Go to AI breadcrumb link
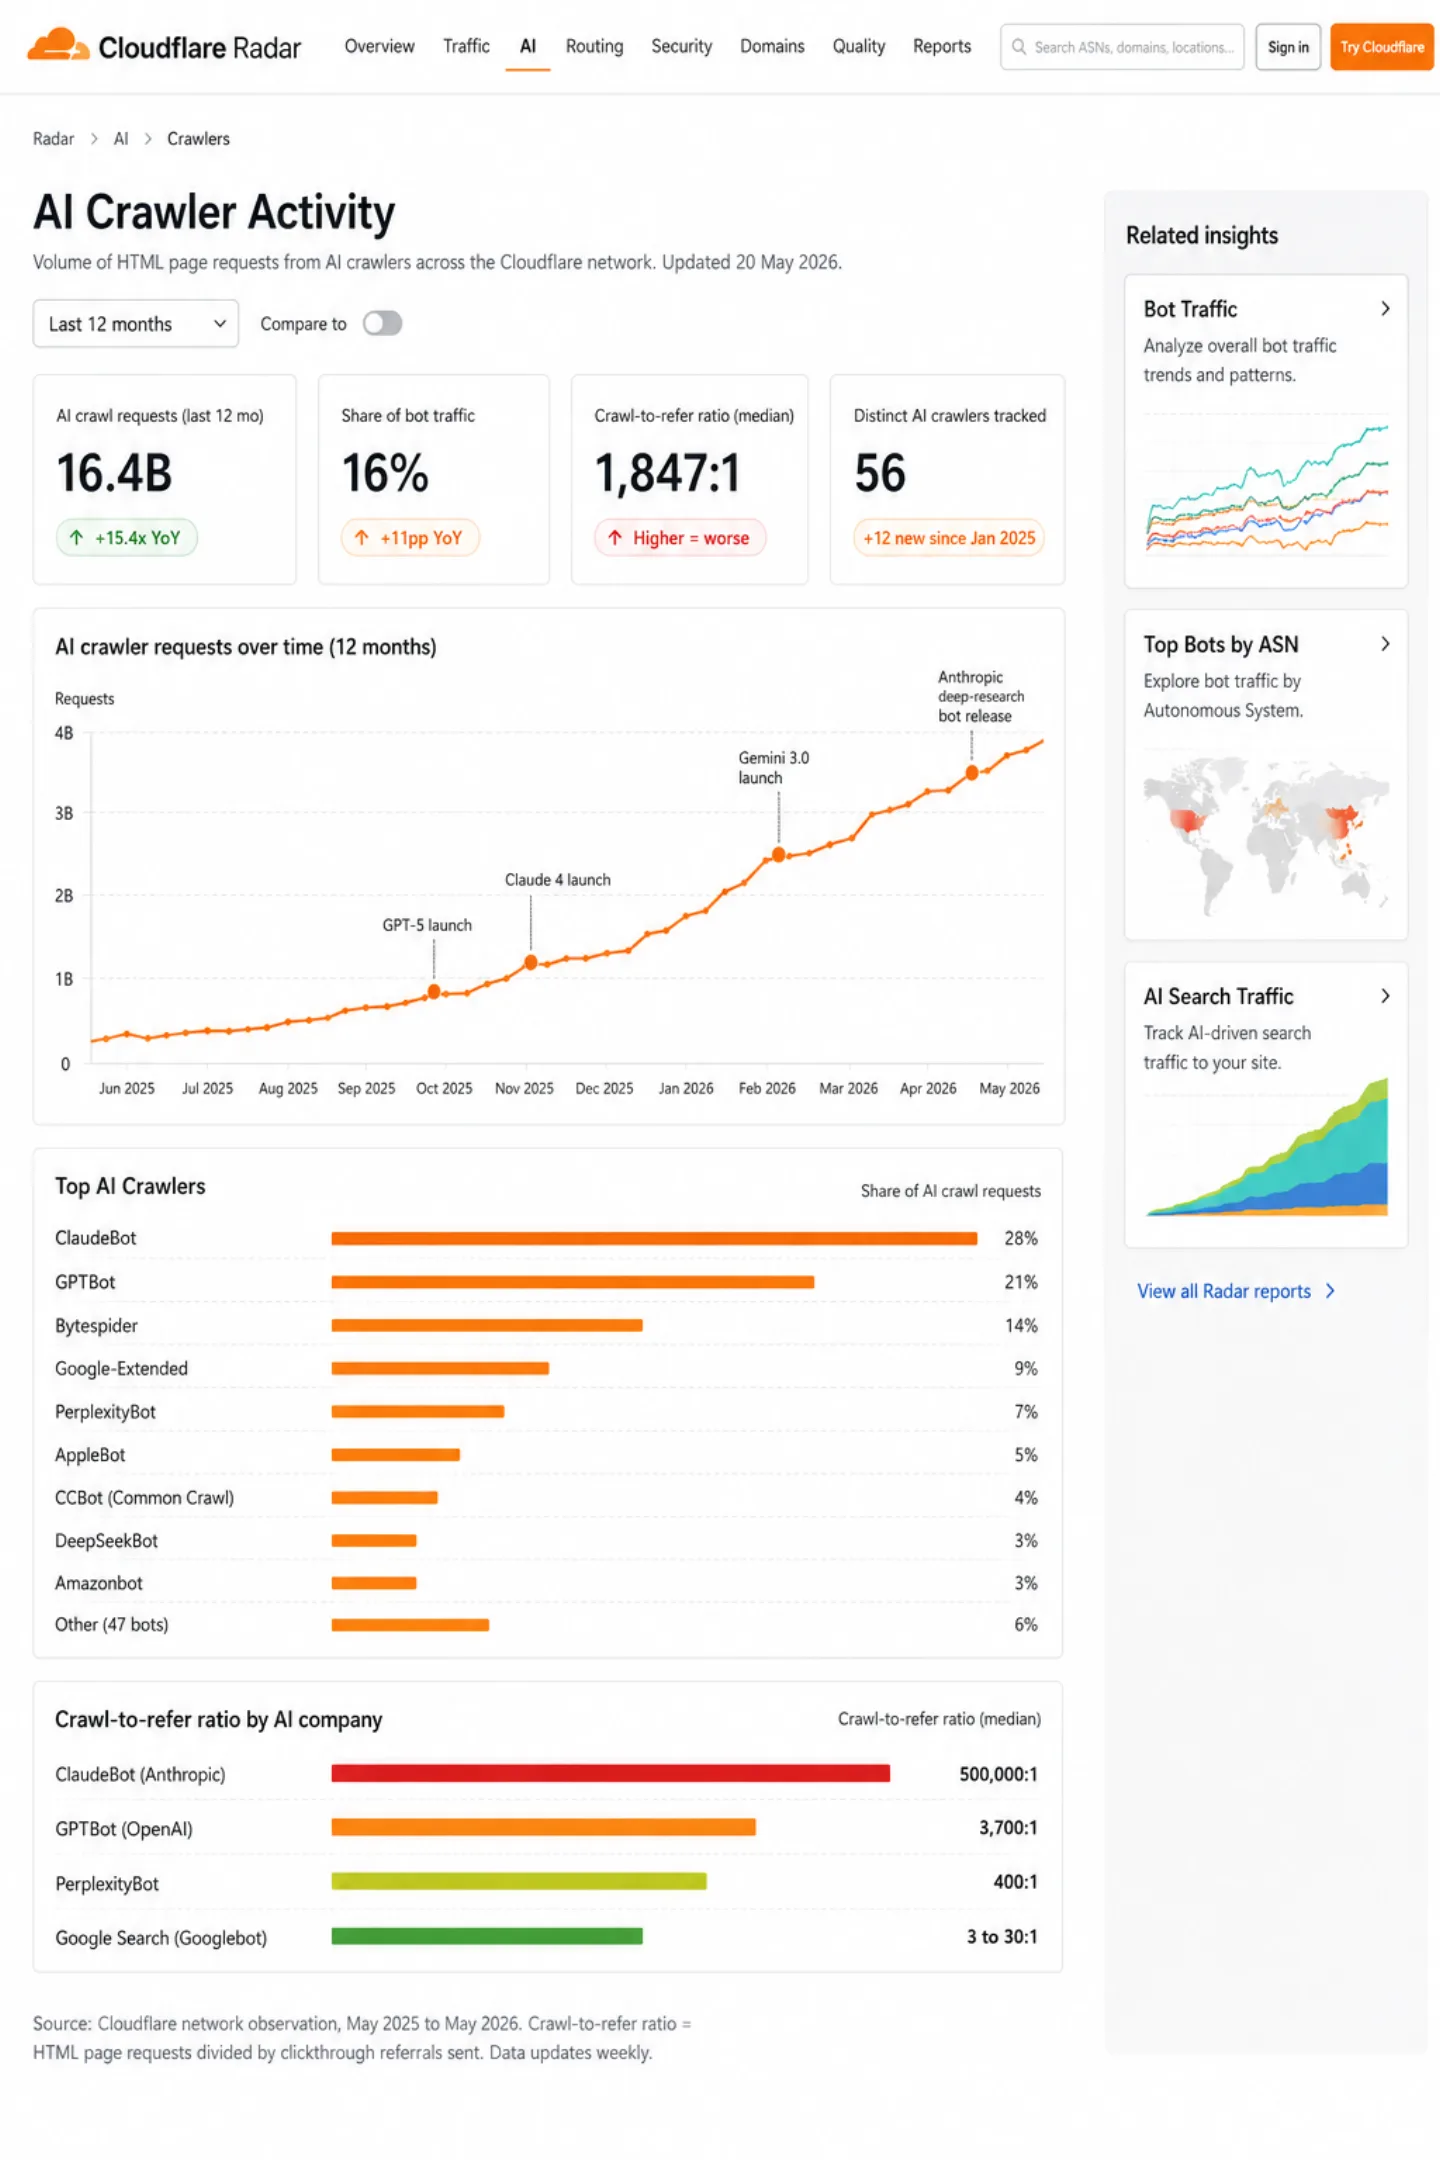Screen dimensions: 1440x2160 click(121, 139)
